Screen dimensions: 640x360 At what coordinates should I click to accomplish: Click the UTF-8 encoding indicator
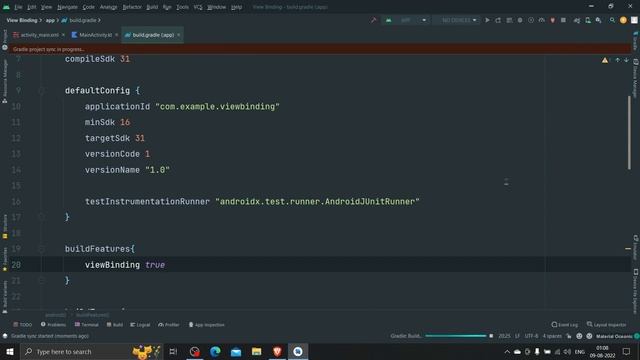tap(531, 336)
